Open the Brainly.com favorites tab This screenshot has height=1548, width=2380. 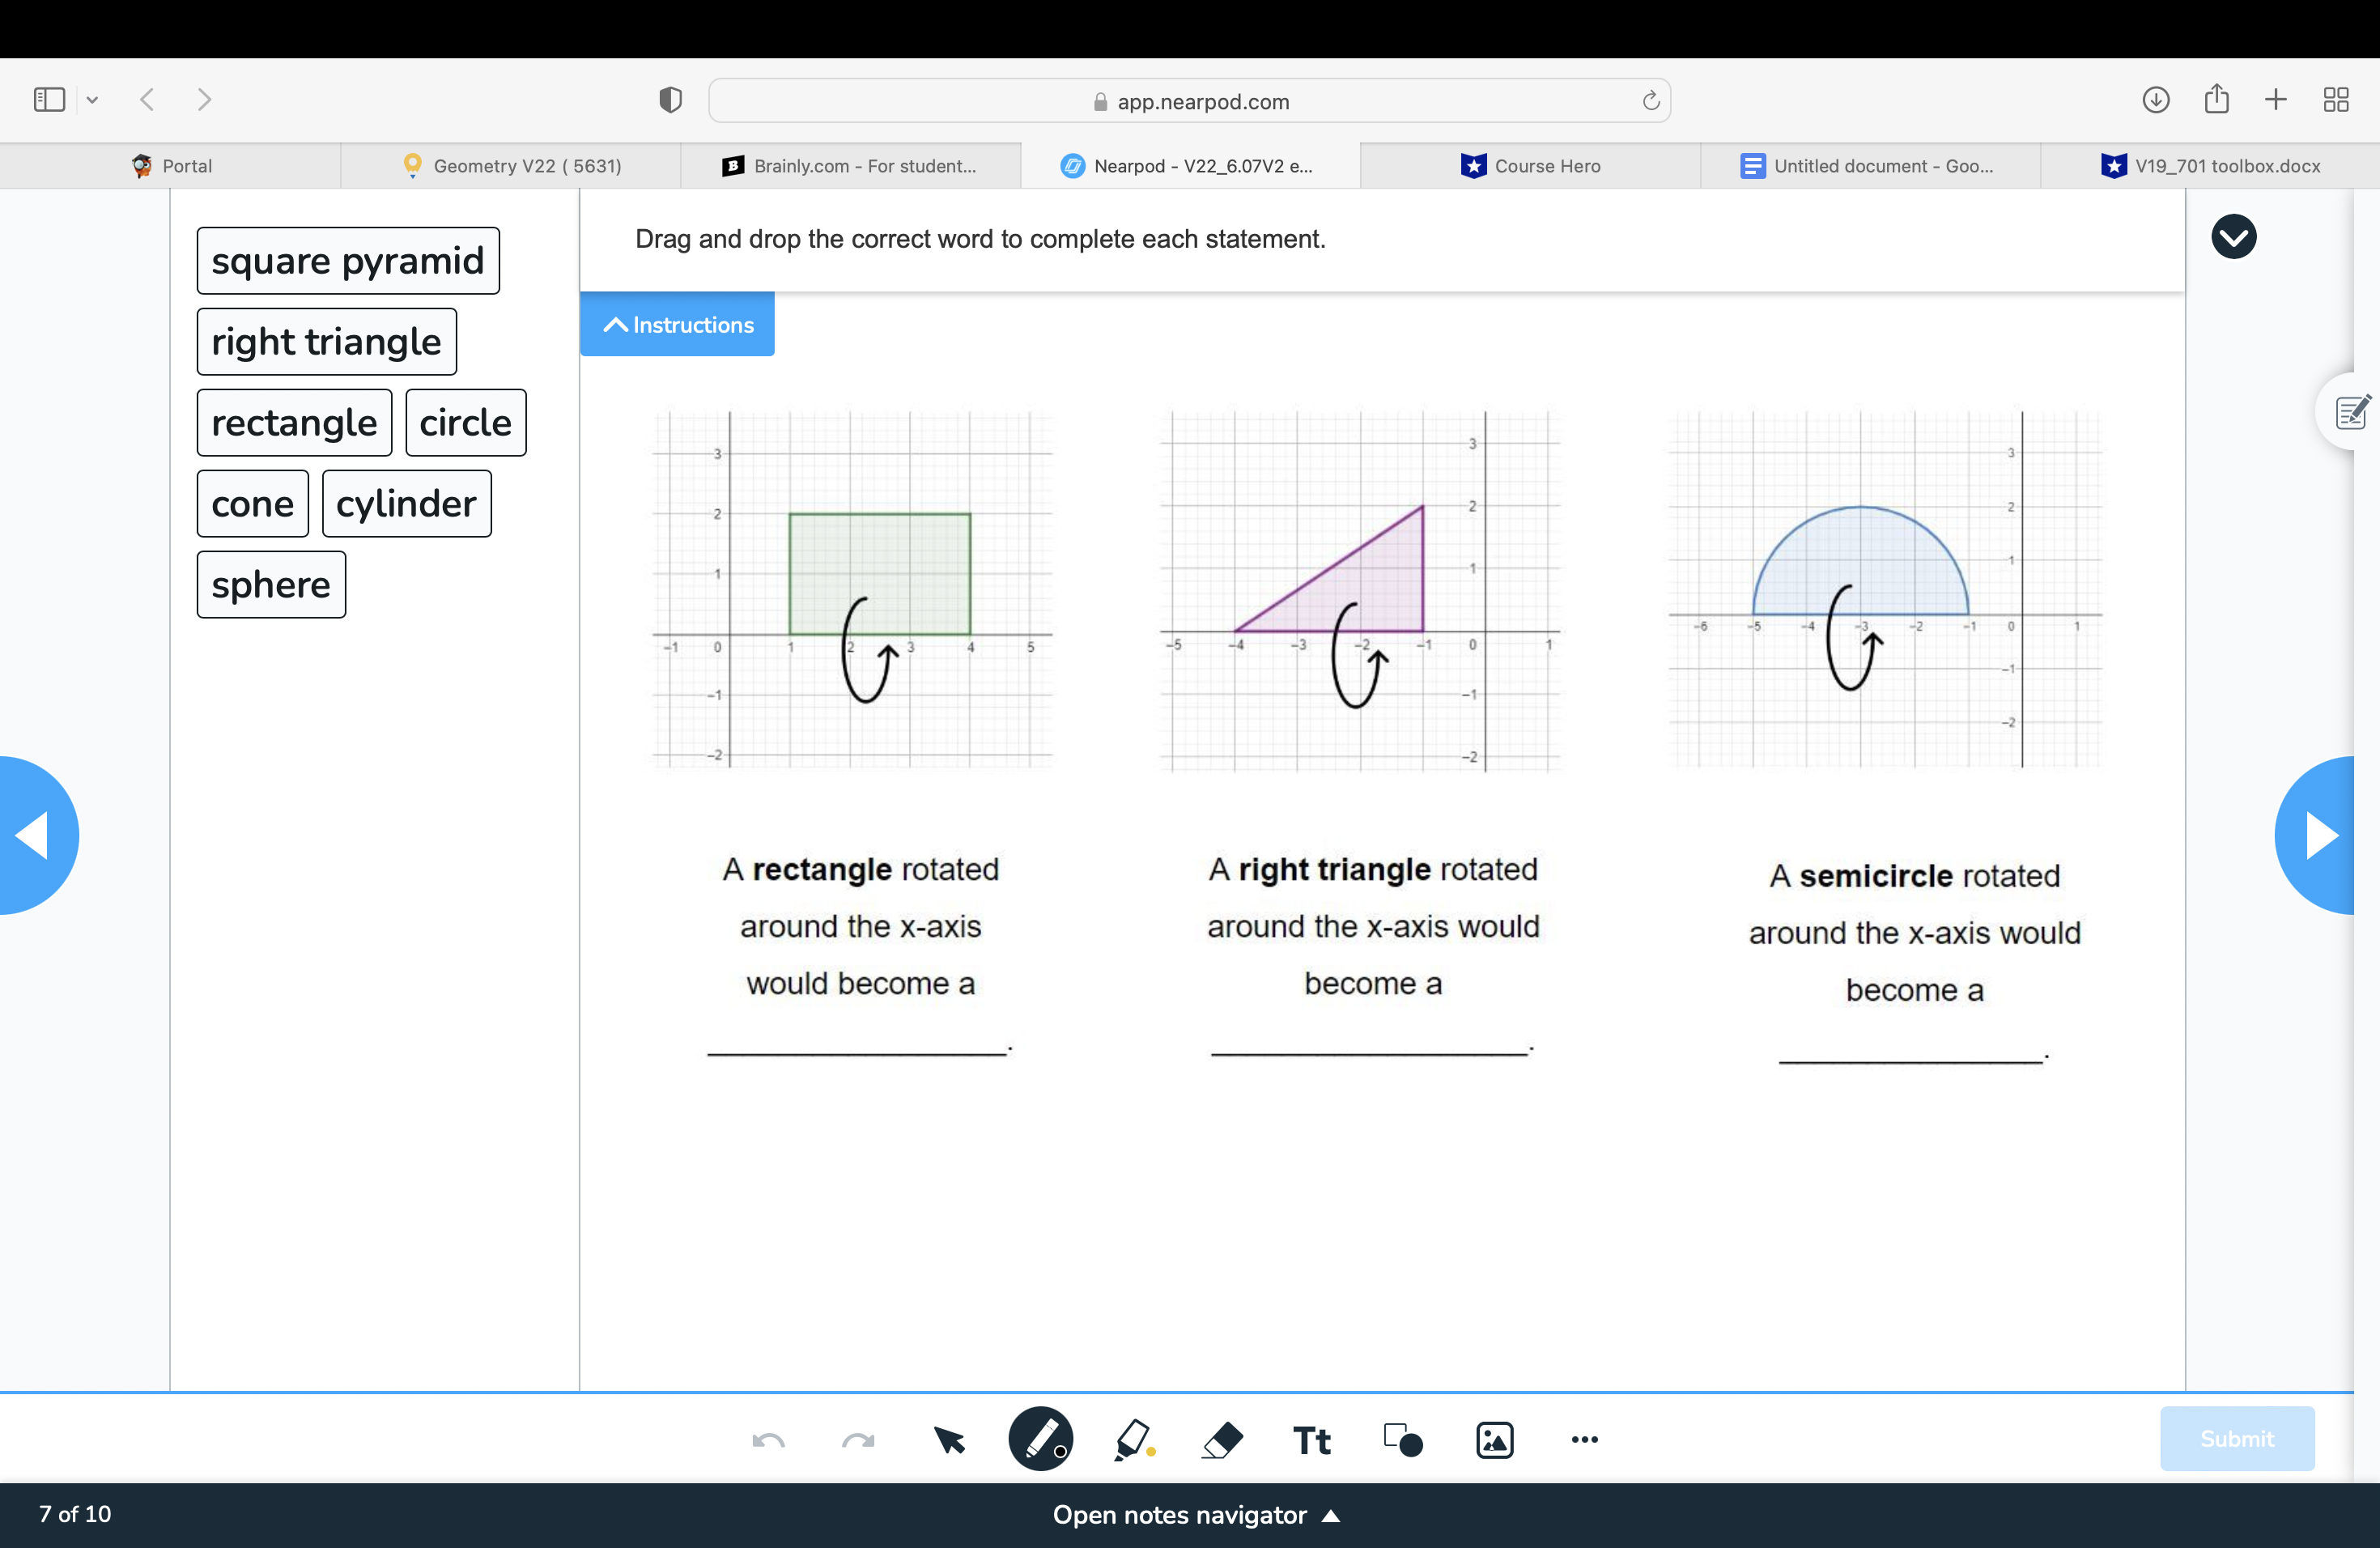tap(855, 165)
